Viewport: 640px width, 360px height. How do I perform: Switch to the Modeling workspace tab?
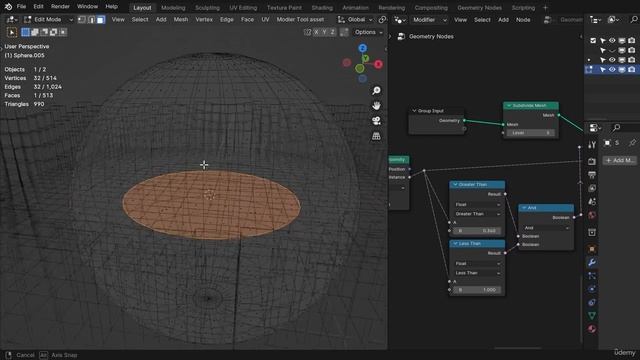[173, 8]
